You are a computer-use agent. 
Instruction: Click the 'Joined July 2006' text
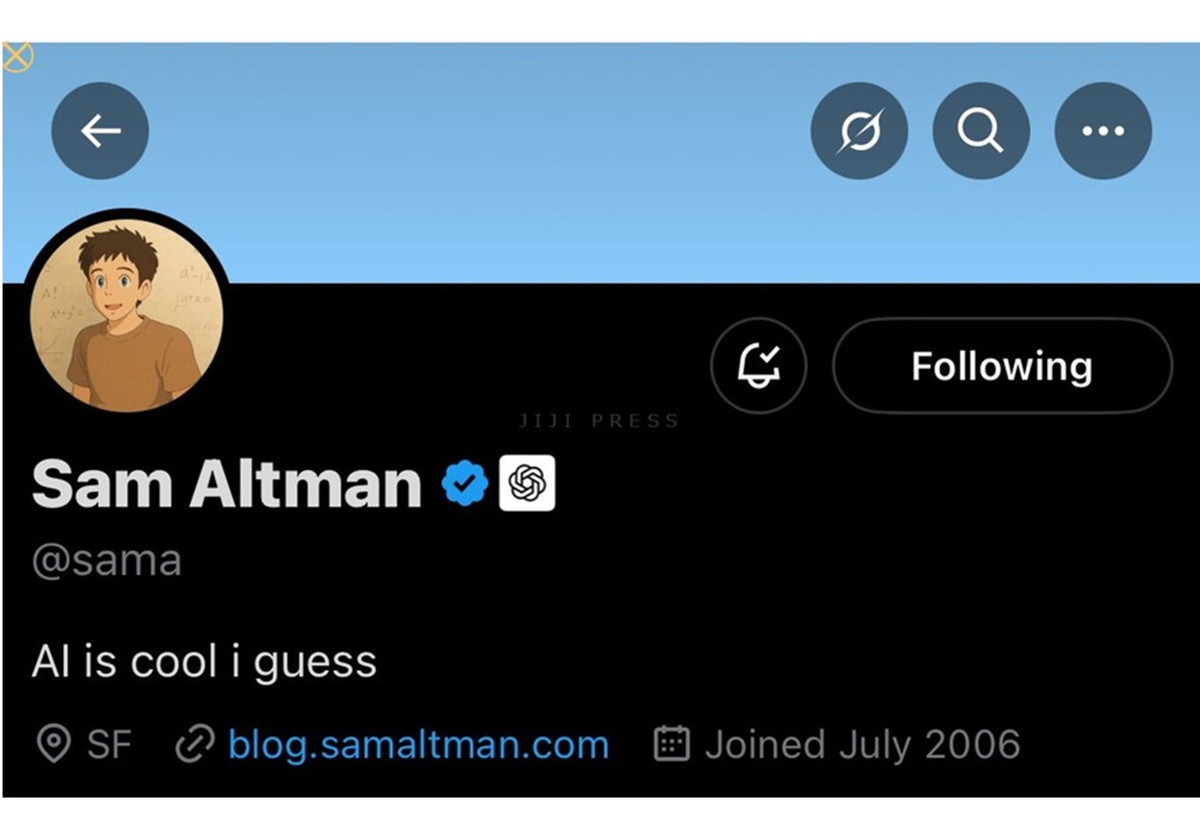[x=862, y=745]
